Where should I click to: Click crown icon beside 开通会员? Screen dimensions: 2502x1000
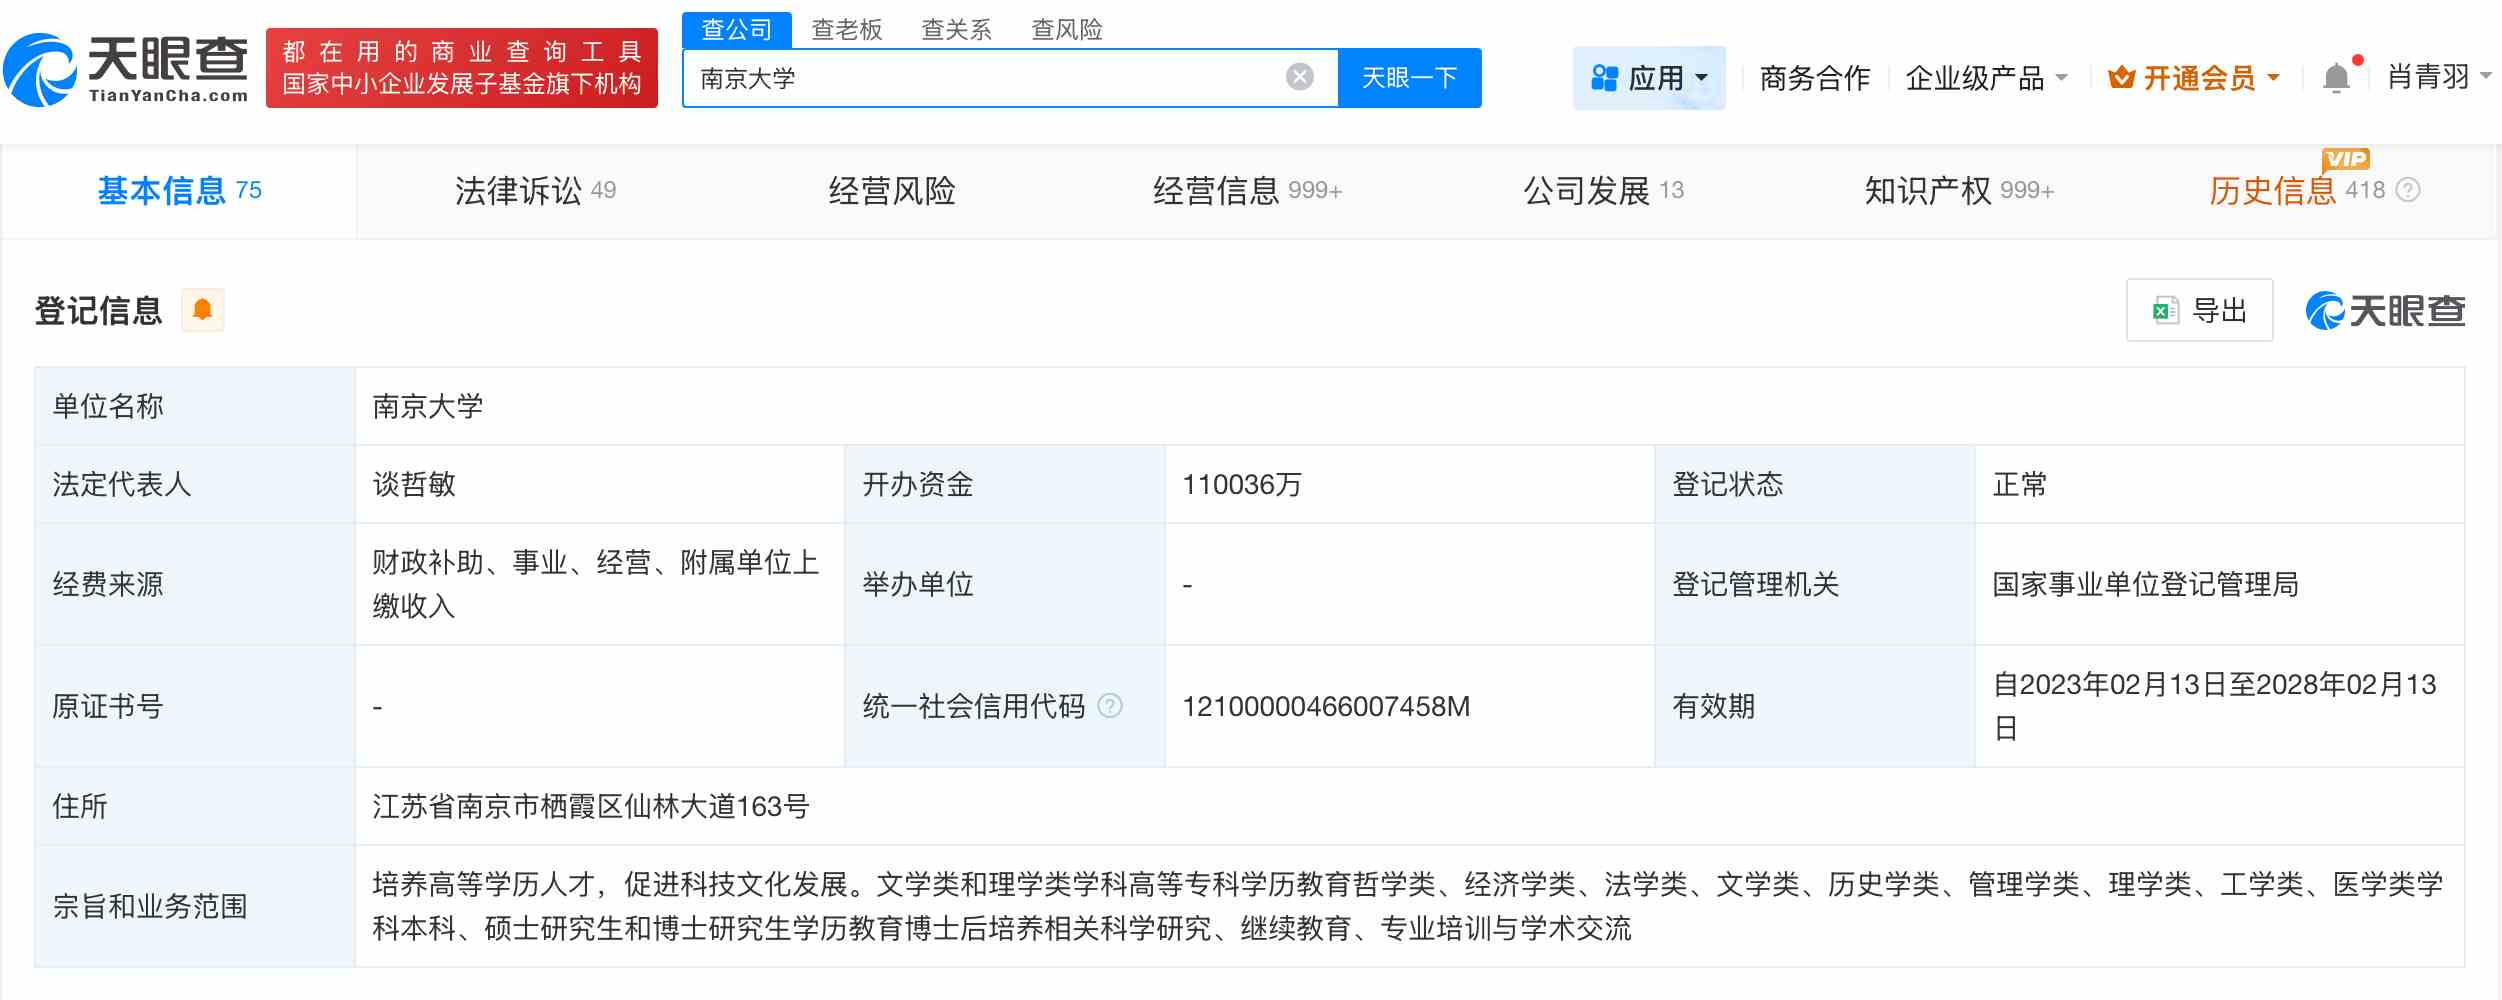2122,78
